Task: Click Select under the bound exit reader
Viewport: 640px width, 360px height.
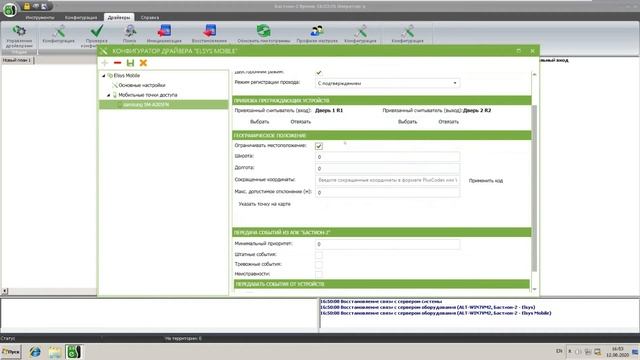Action: (x=407, y=122)
